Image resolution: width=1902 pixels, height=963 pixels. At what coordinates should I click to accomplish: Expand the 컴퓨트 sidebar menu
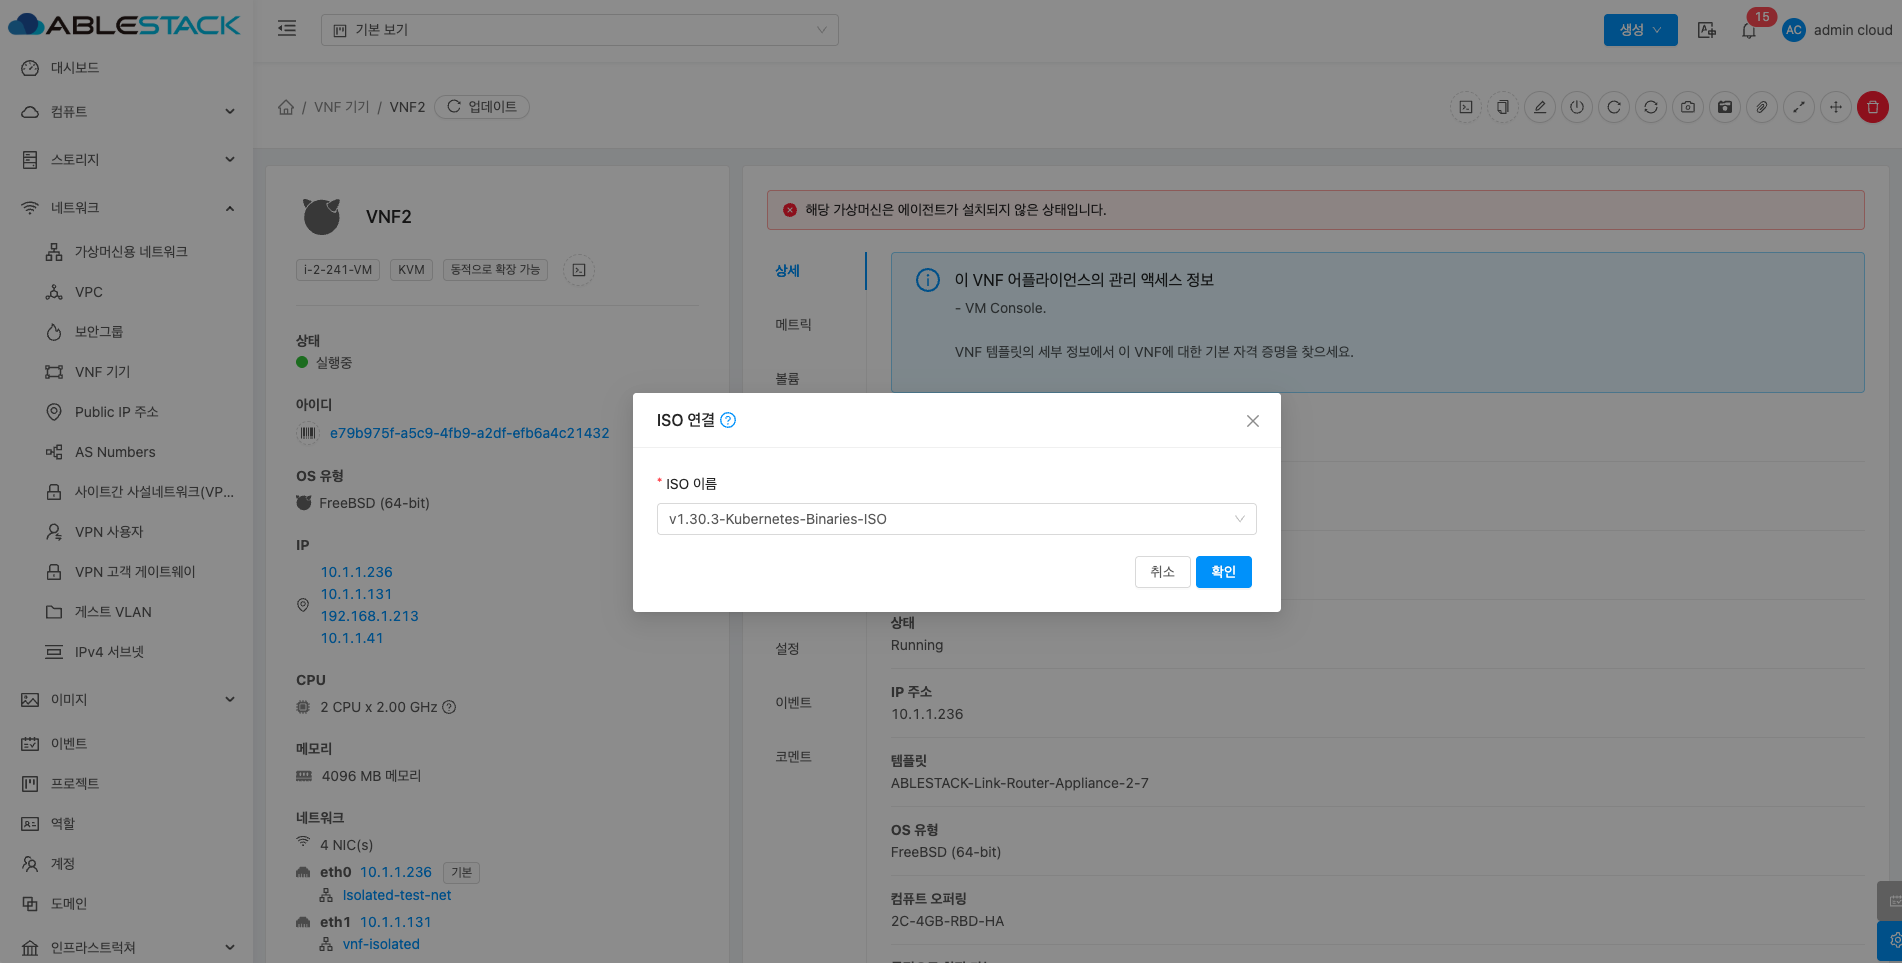point(126,112)
